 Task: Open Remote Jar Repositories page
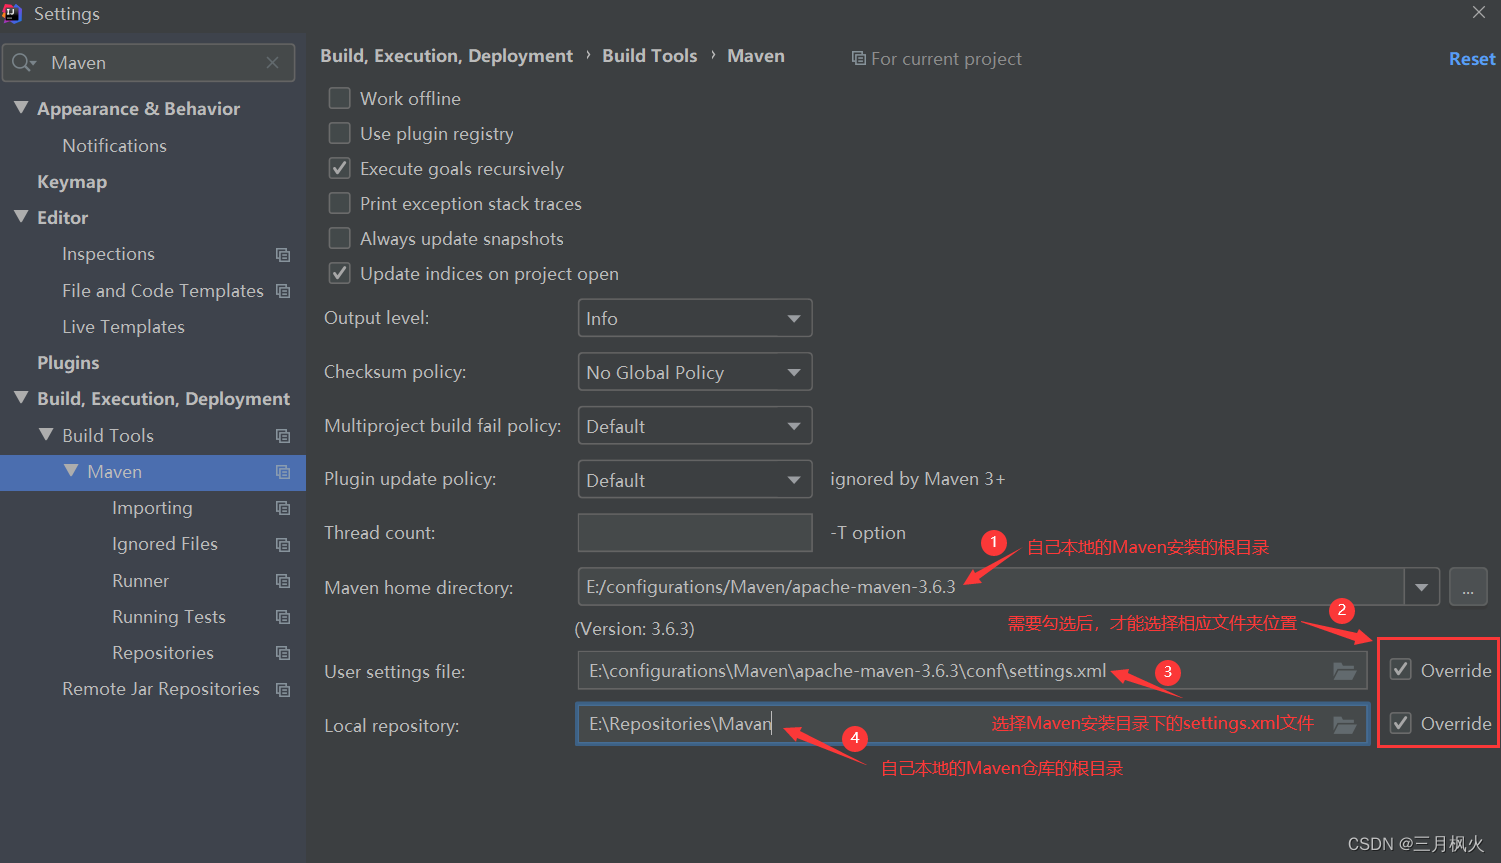[x=161, y=689]
